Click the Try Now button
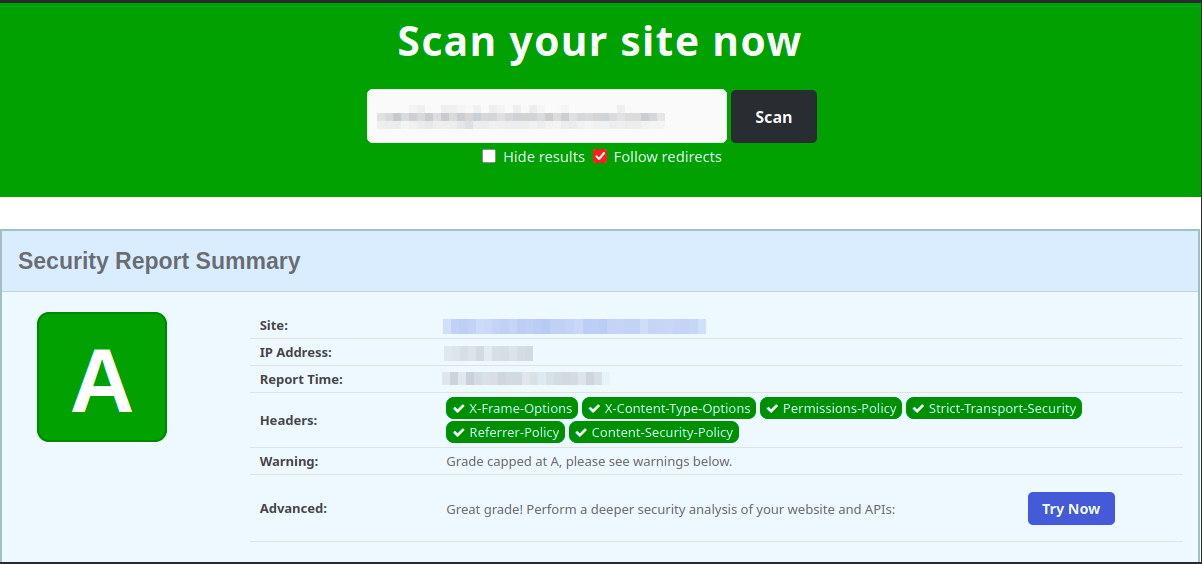This screenshot has height=564, width=1202. [1070, 508]
